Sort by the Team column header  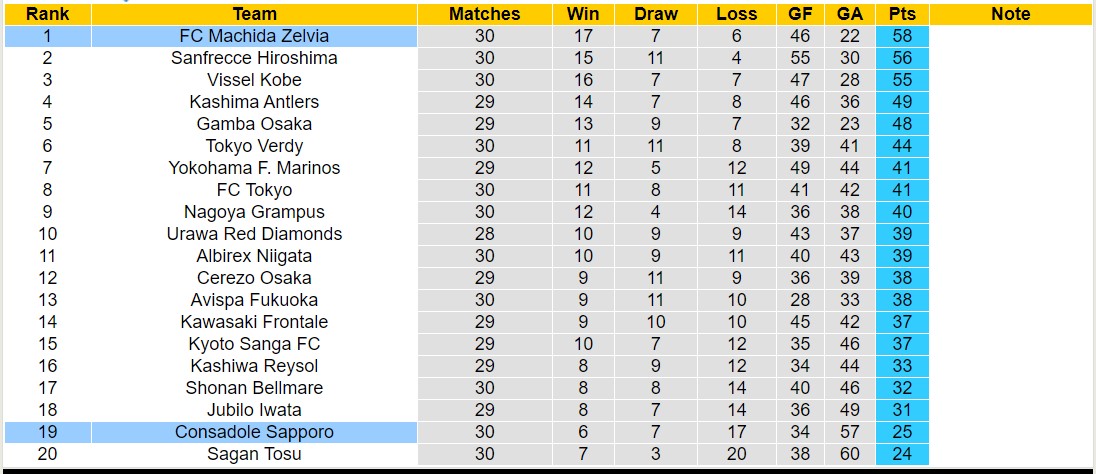point(254,14)
